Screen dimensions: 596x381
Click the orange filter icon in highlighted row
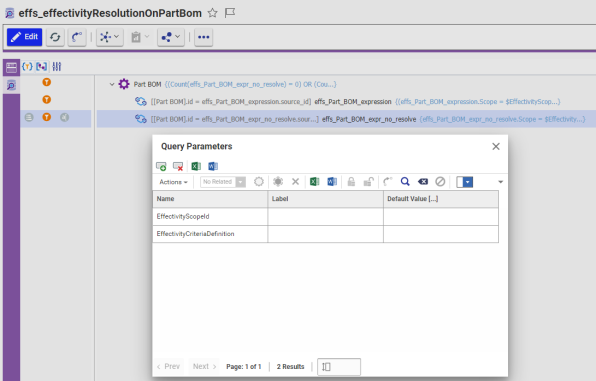[46, 117]
